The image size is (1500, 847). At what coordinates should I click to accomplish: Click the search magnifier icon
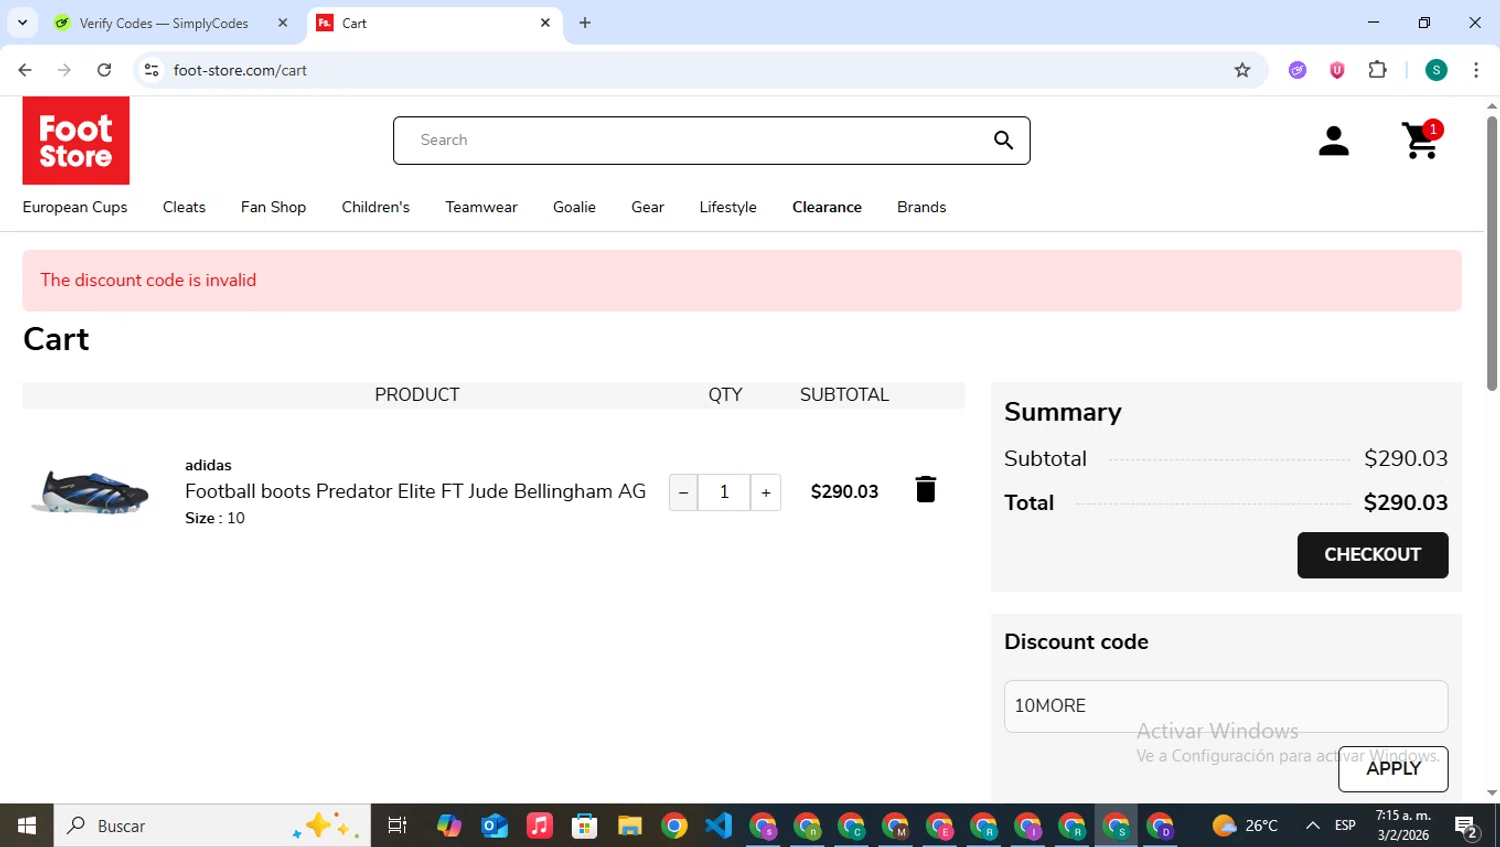(1003, 140)
